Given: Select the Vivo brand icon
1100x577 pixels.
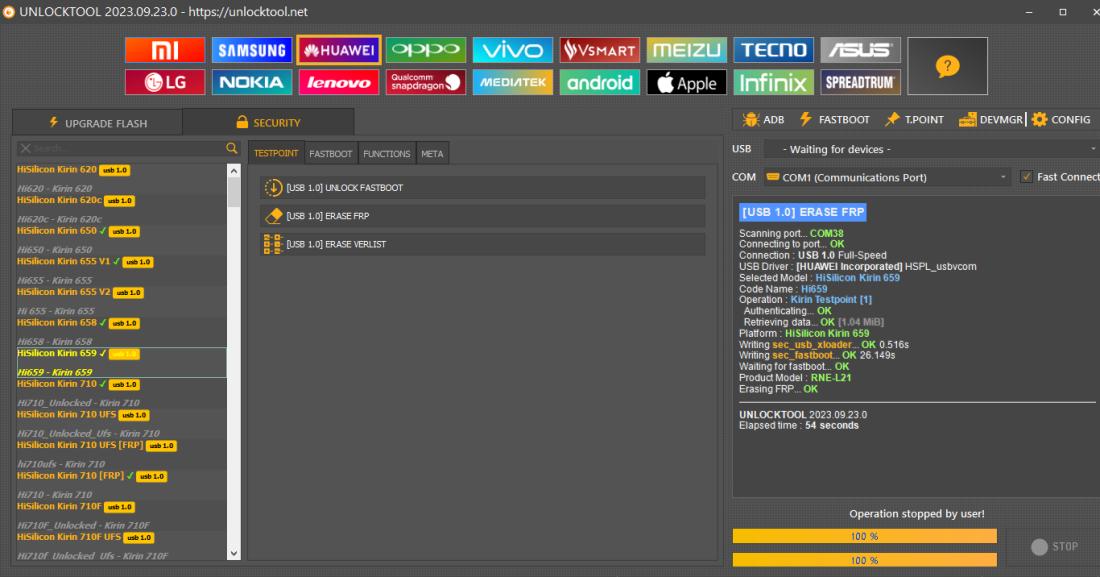Looking at the screenshot, I should (x=513, y=51).
